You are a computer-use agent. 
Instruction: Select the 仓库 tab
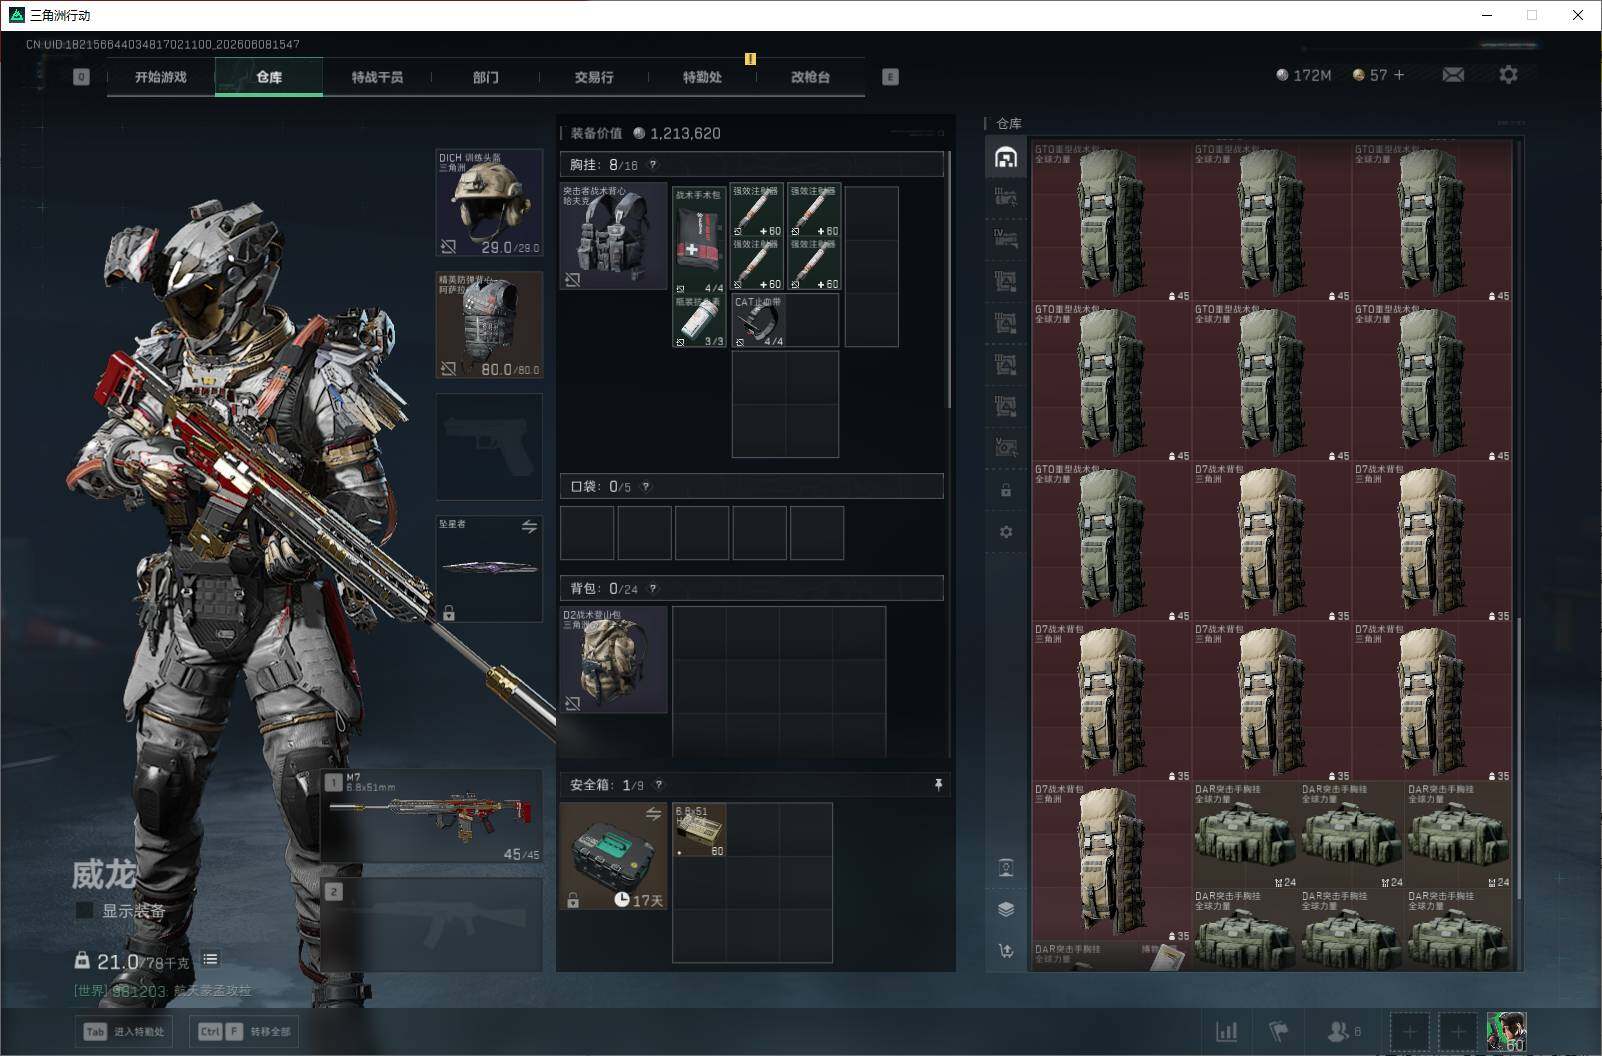pos(269,77)
